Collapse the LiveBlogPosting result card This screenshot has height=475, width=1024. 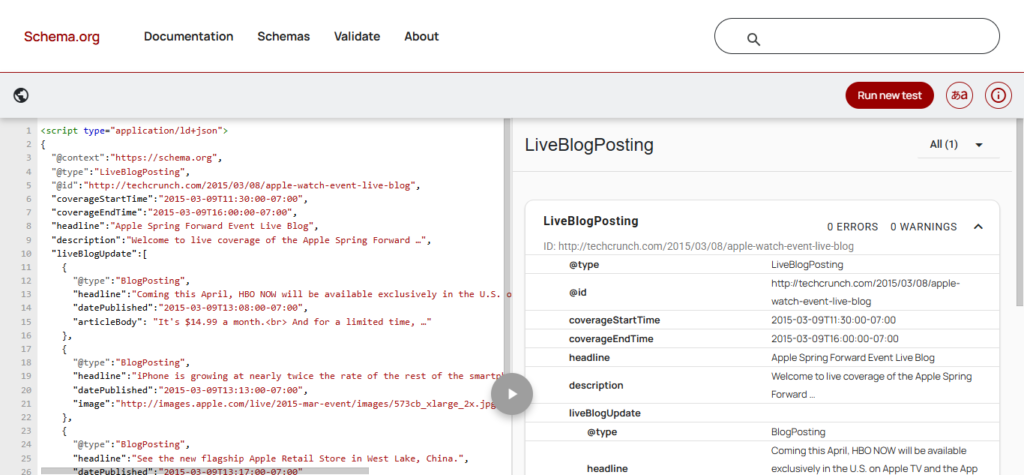[x=978, y=227]
